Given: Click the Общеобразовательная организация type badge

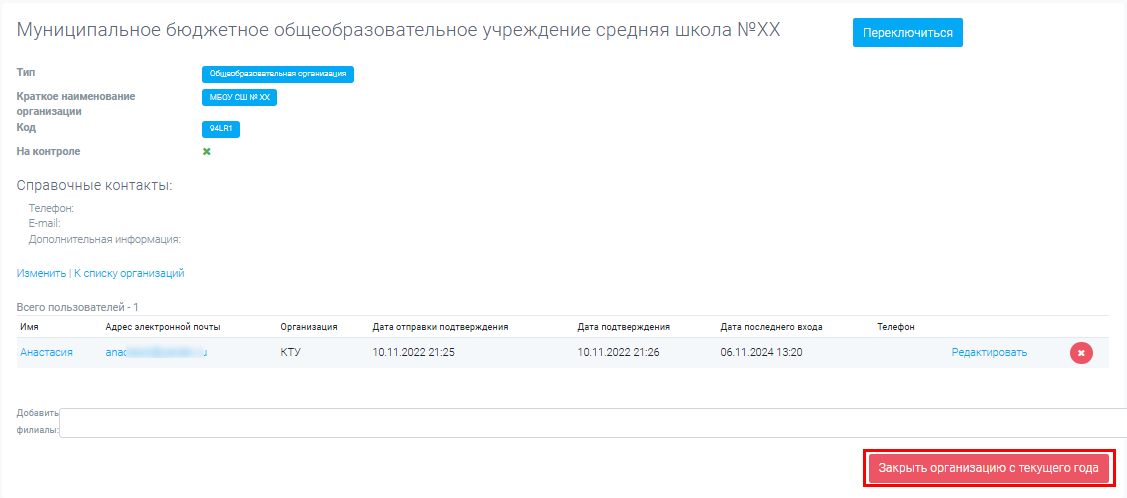Looking at the screenshot, I should point(277,74).
